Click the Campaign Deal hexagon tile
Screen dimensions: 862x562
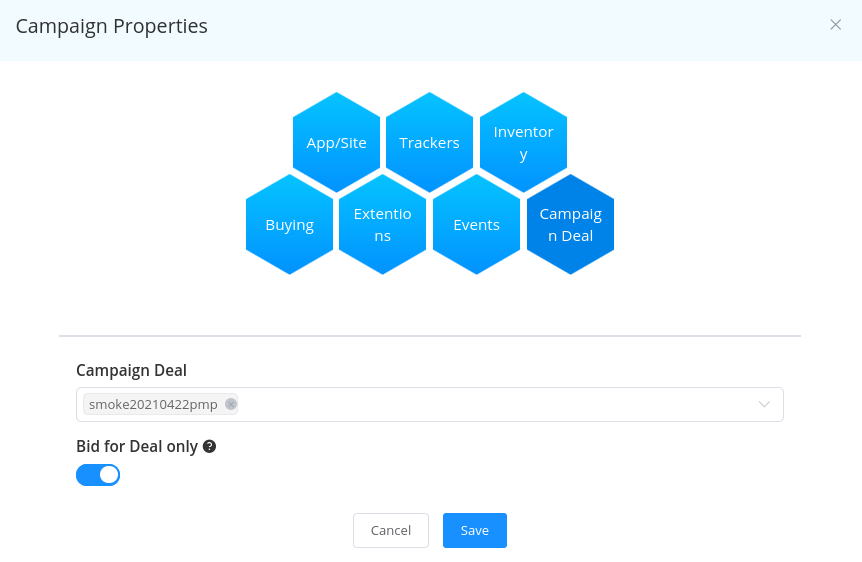pyautogui.click(x=571, y=224)
